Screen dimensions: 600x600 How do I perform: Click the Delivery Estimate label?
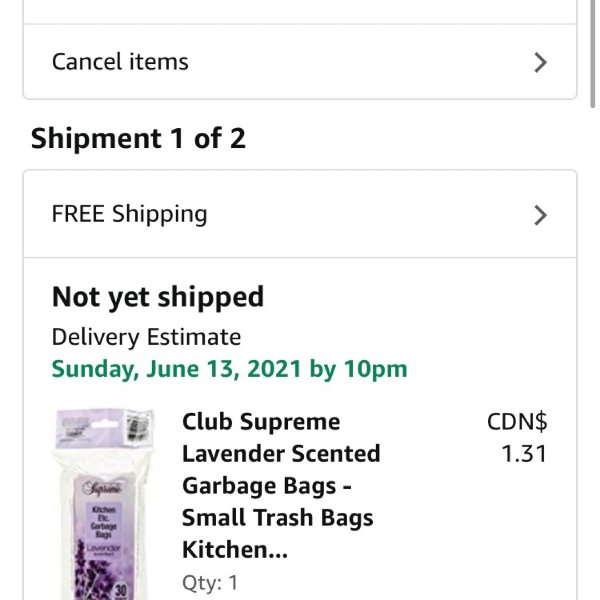tap(146, 337)
